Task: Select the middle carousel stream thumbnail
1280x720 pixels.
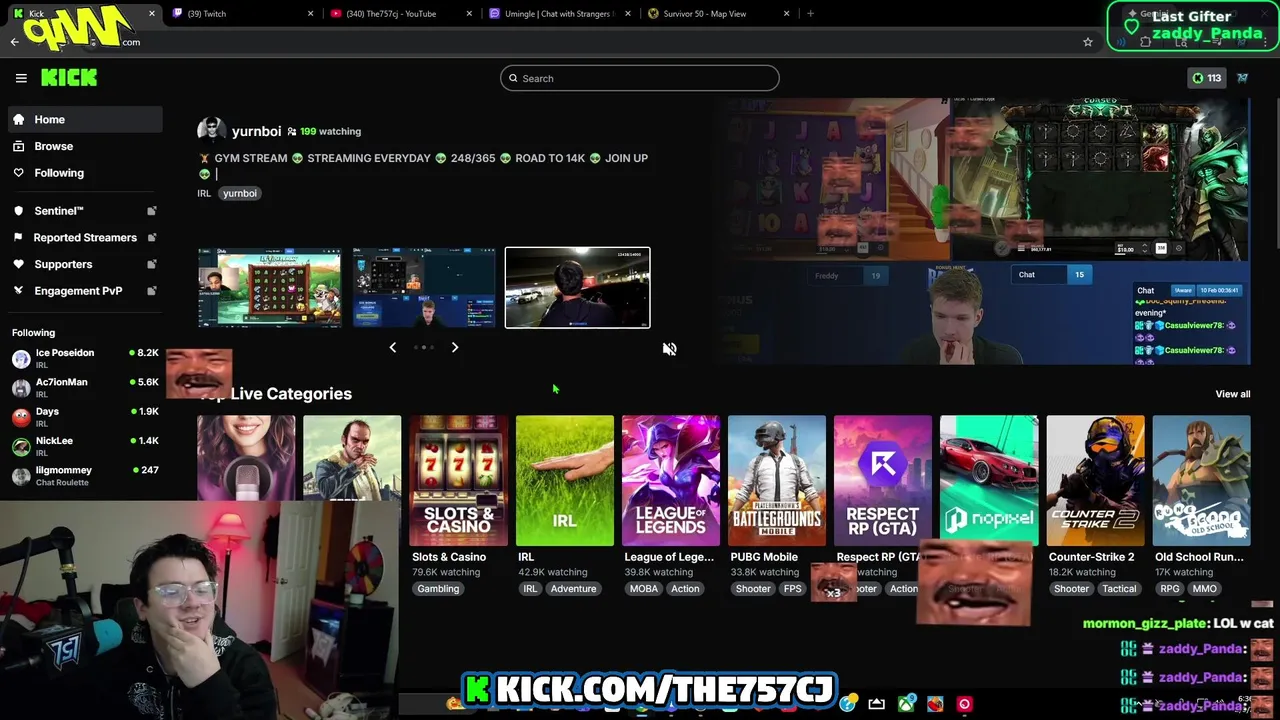Action: click(424, 287)
